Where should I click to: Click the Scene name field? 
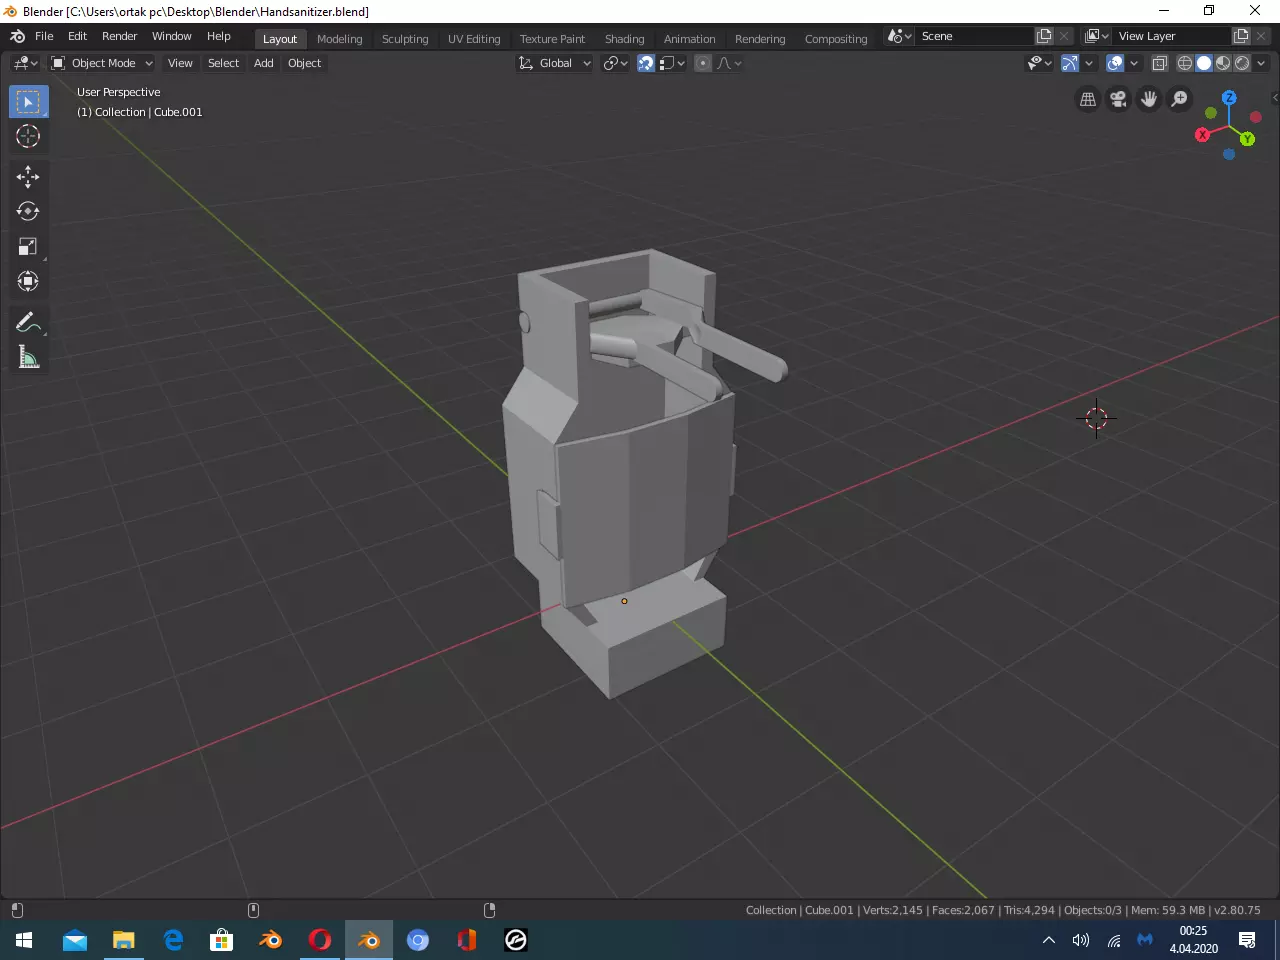coord(975,36)
